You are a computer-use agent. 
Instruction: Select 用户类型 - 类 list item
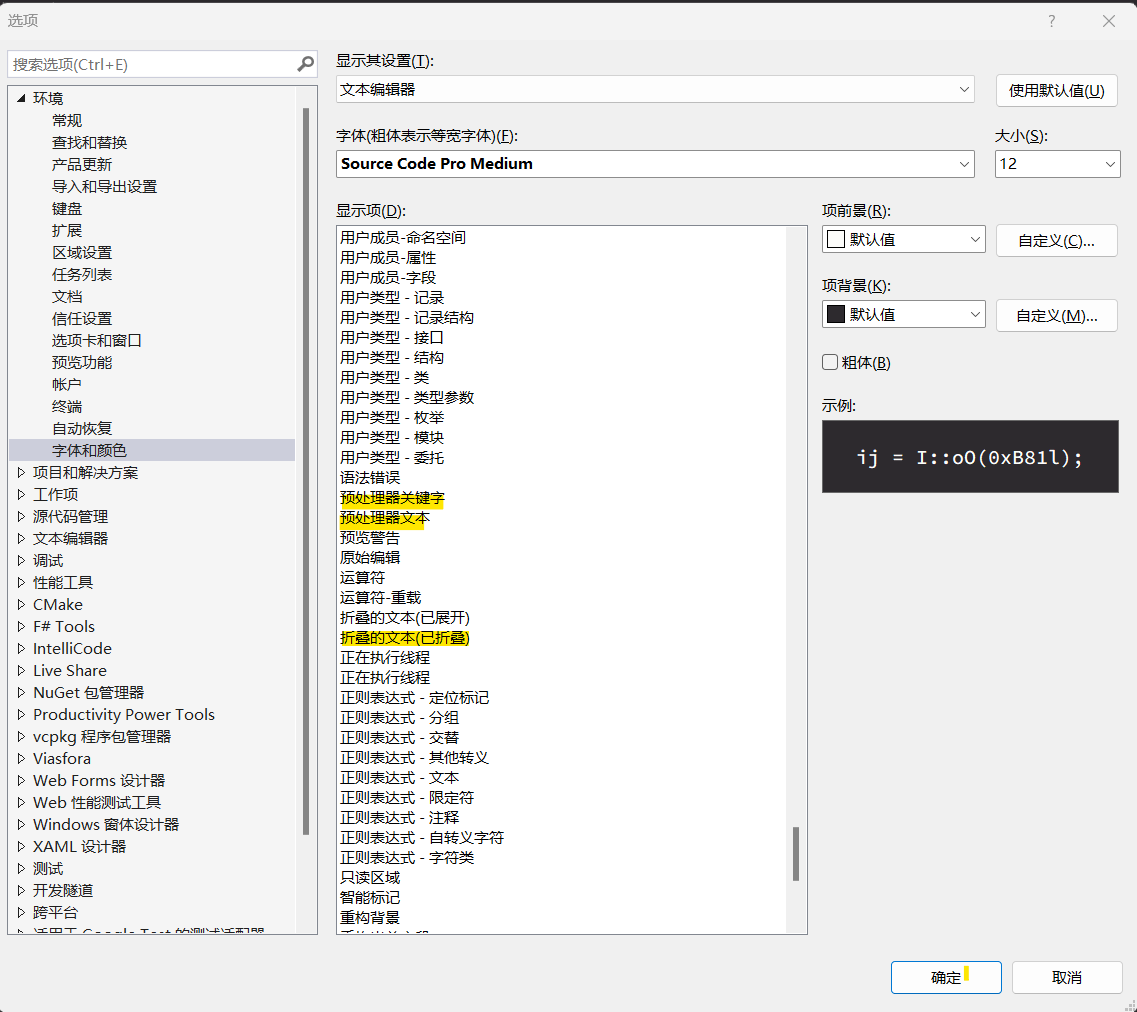click(384, 378)
